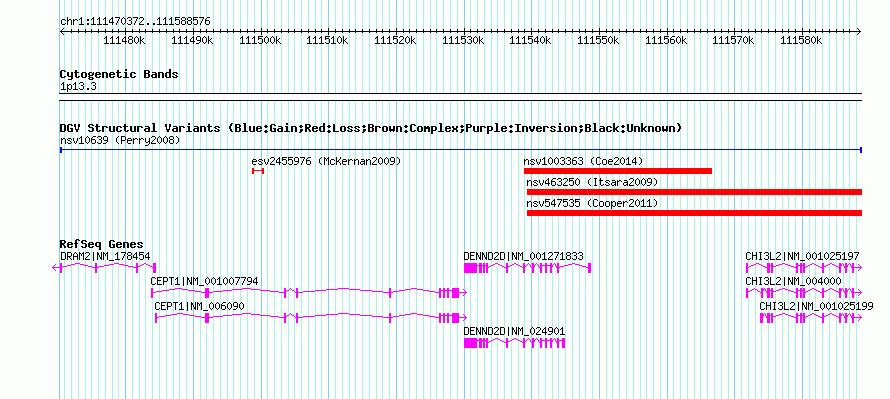Open variant label nsv10639 (Perry2008)

coord(120,140)
